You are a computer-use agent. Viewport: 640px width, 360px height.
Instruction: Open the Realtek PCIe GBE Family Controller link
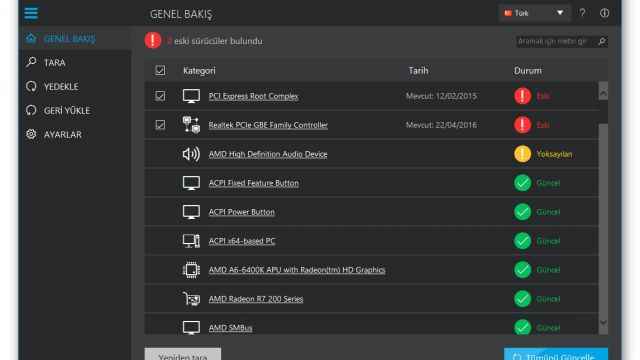click(268, 125)
